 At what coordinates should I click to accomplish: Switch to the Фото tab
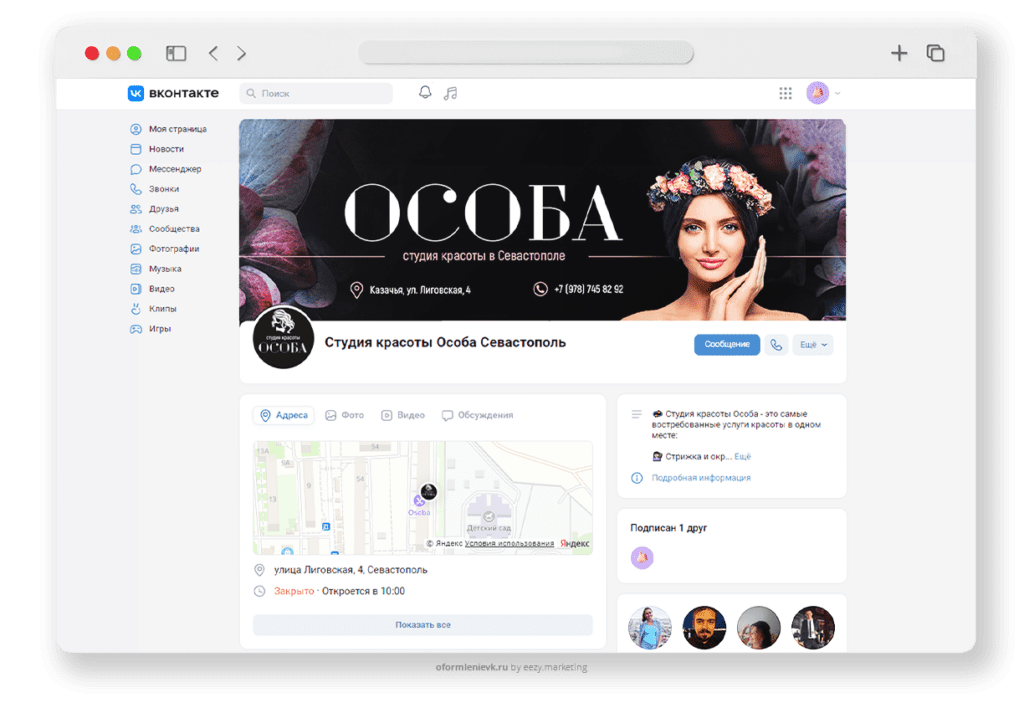tap(345, 415)
